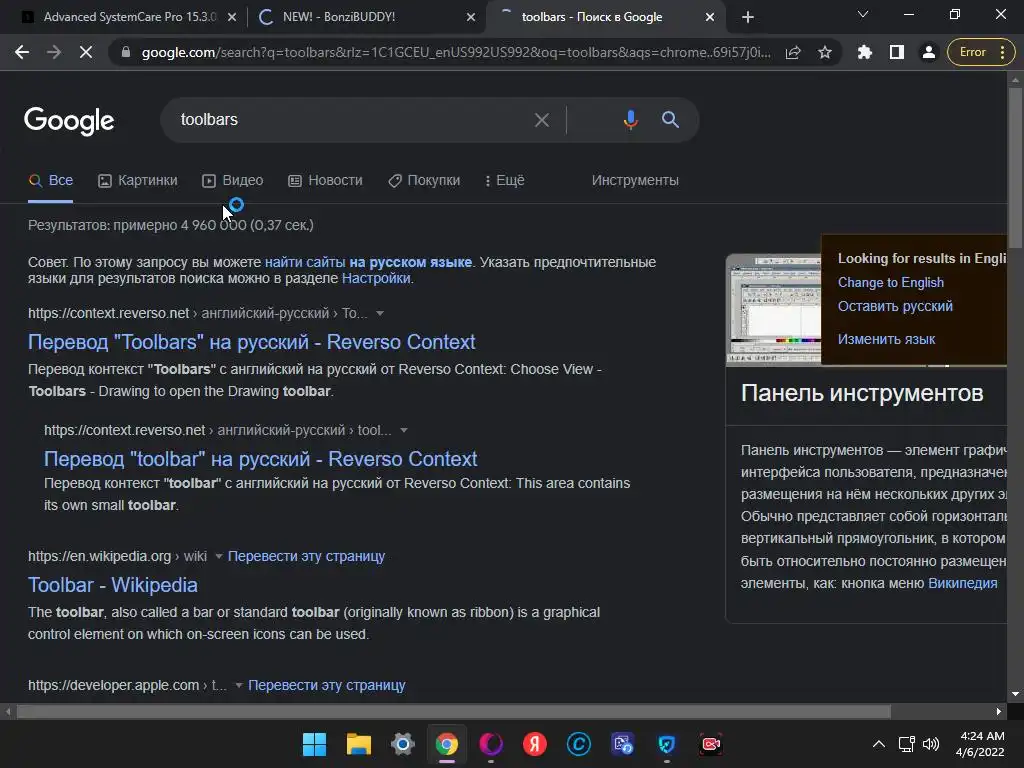This screenshot has height=768, width=1024.
Task: Clear the search box text
Action: [541, 120]
